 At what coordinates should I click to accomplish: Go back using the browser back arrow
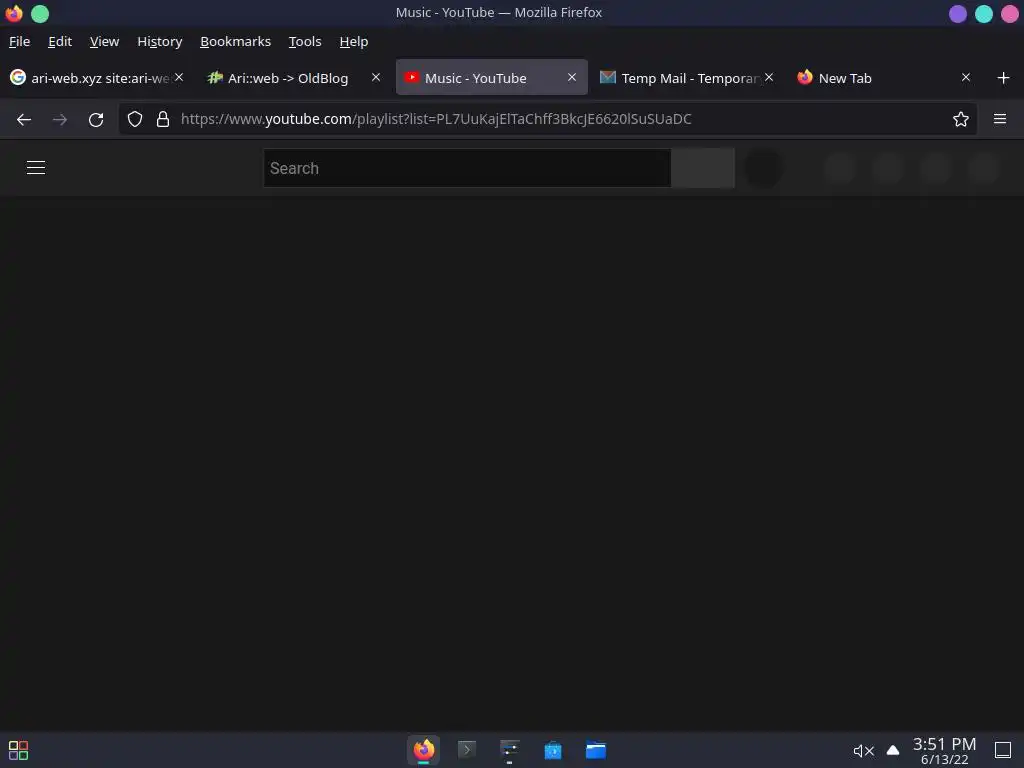pos(24,120)
